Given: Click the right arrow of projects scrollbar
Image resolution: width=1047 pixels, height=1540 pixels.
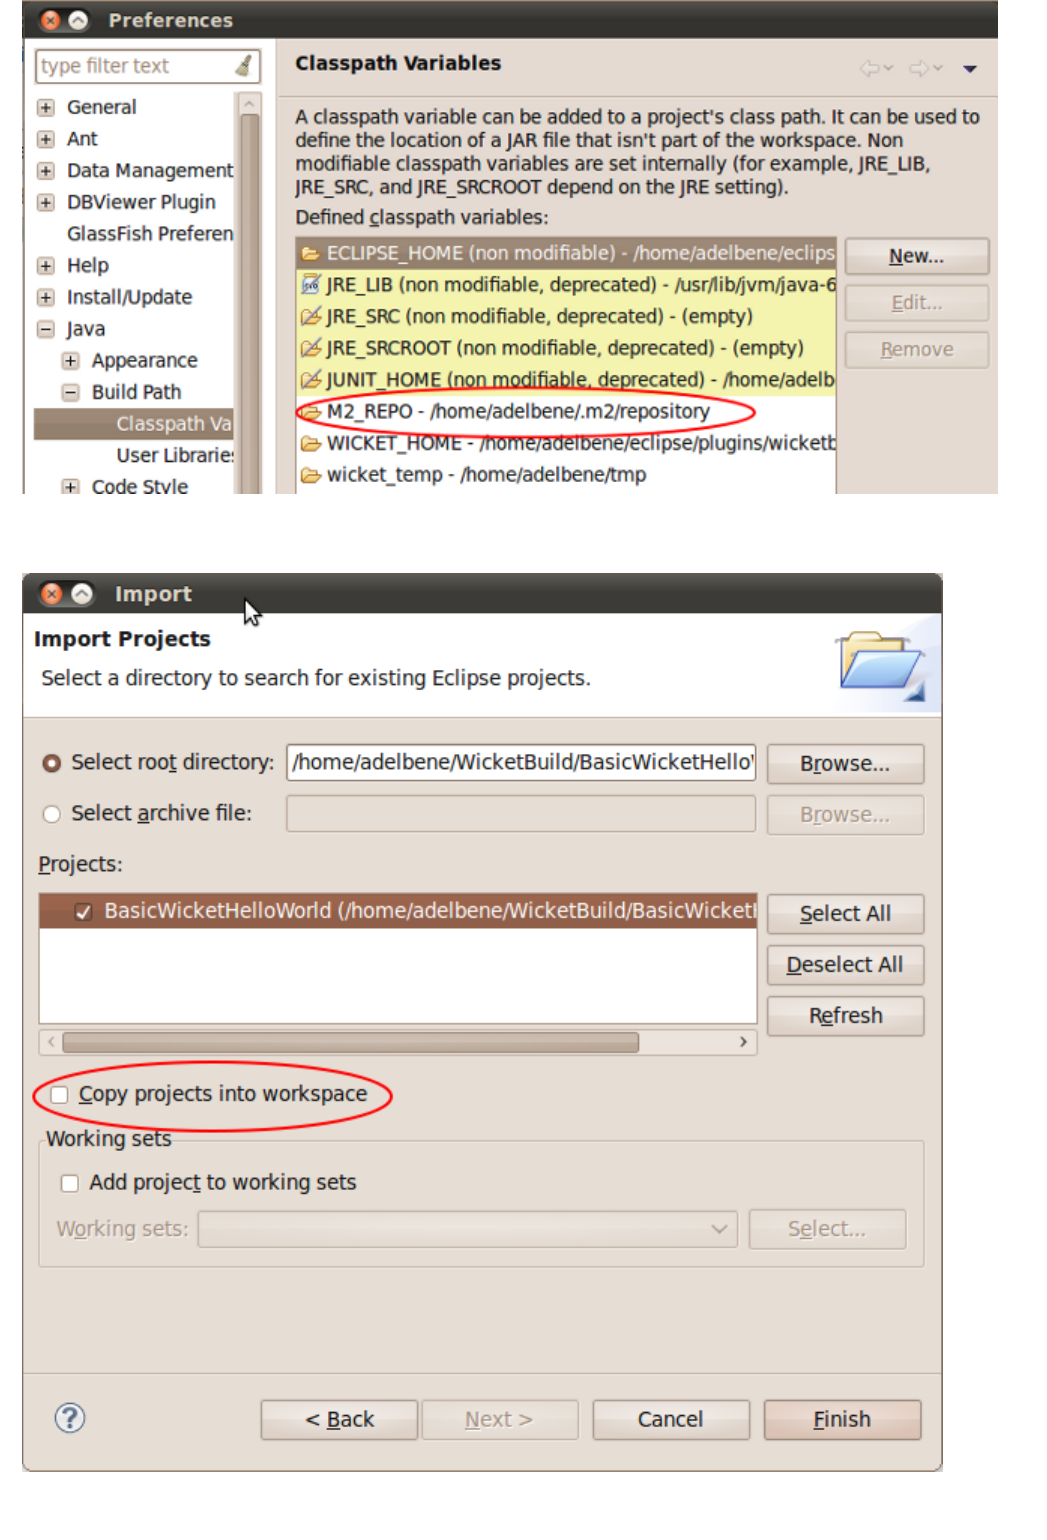Looking at the screenshot, I should [743, 1042].
